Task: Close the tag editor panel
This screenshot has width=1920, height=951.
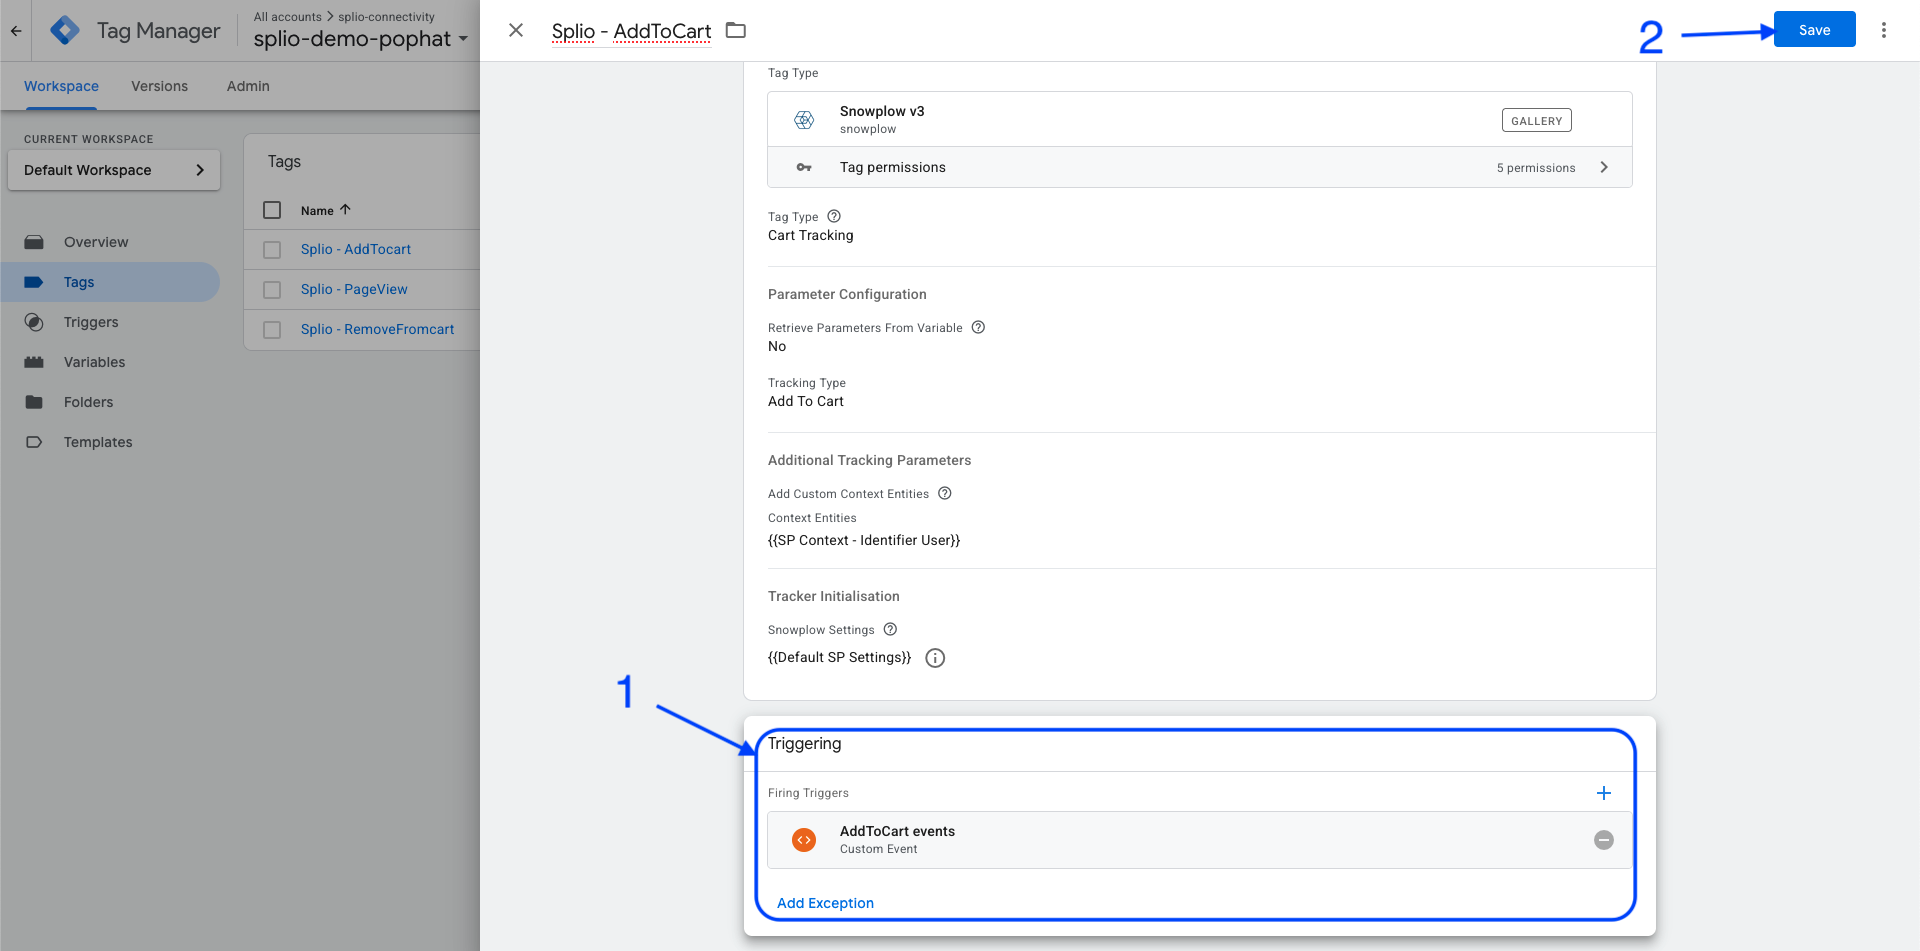Action: 516,30
